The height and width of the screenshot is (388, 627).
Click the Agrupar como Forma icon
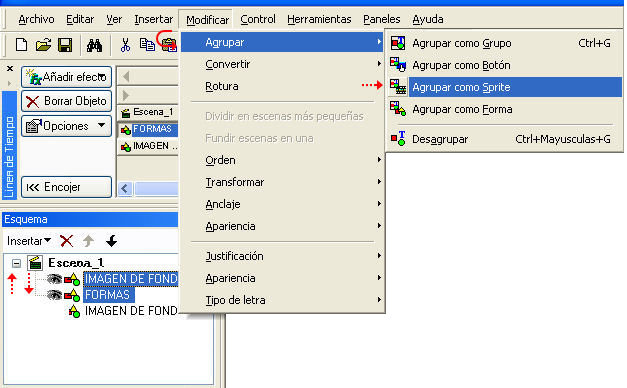point(398,108)
